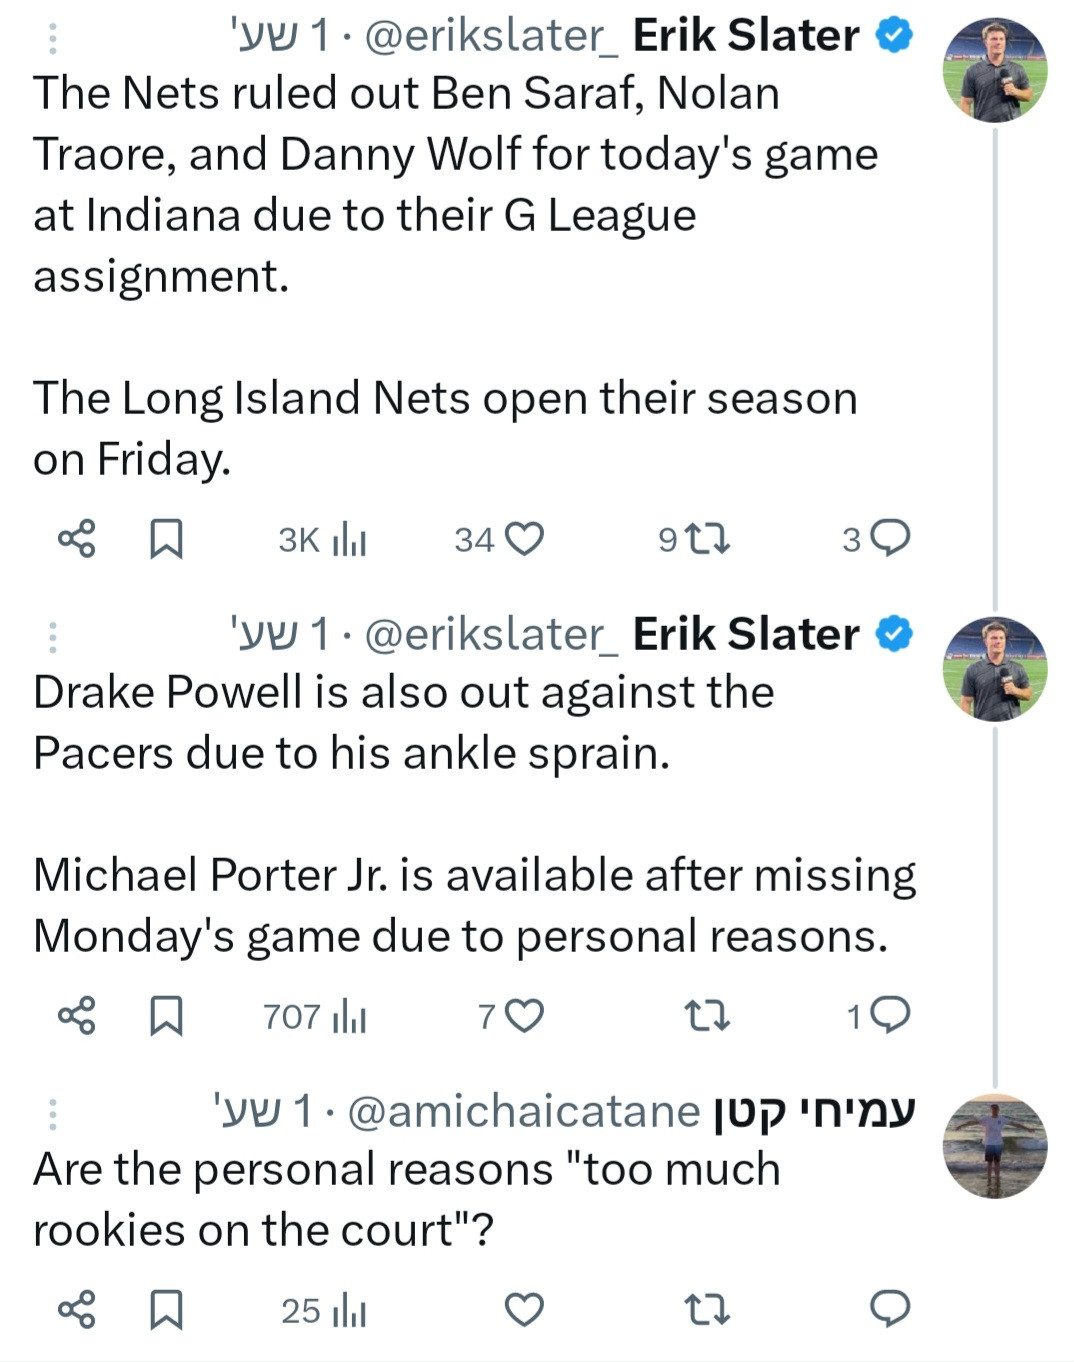Open more options on Drake Powell tweet
Image resolution: width=1074 pixels, height=1362 pixels.
click(53, 637)
